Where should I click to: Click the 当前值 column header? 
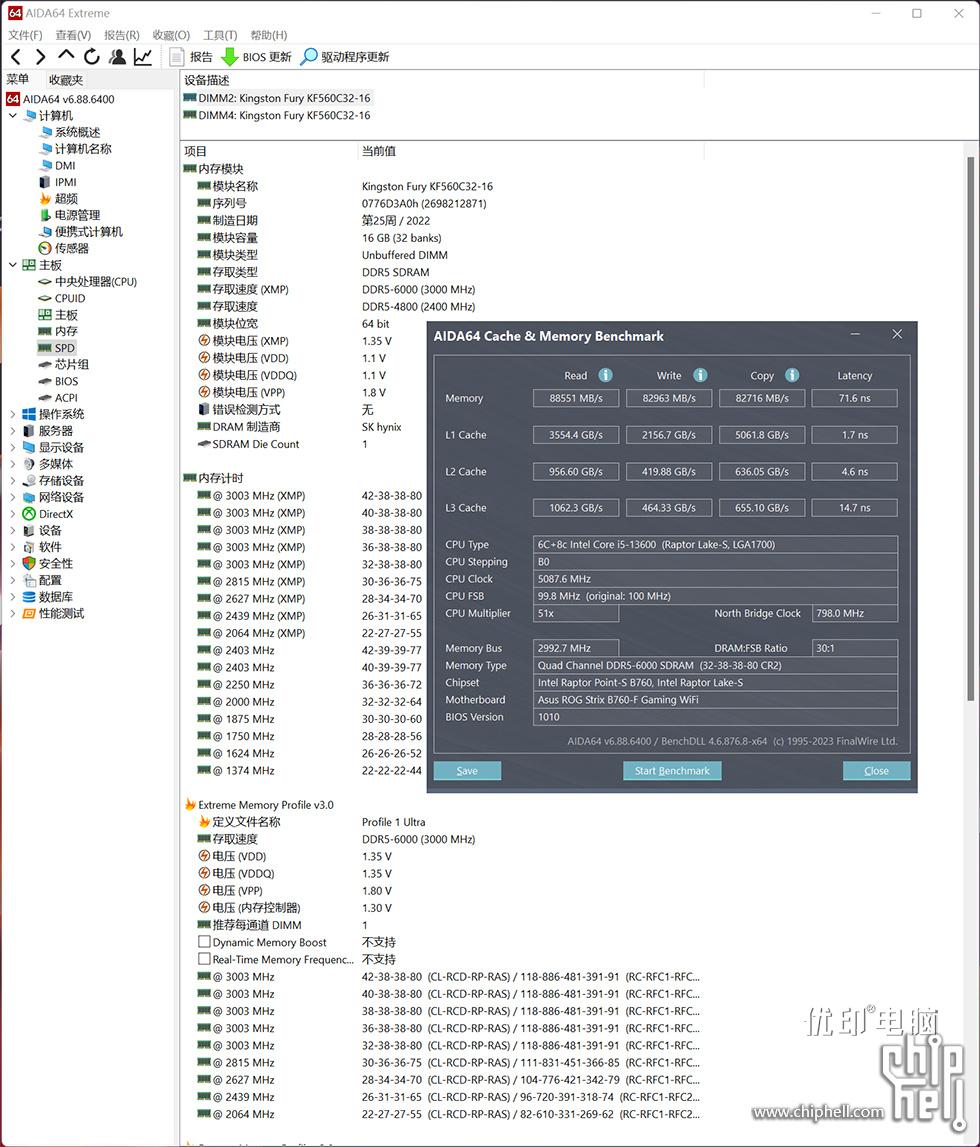click(379, 151)
